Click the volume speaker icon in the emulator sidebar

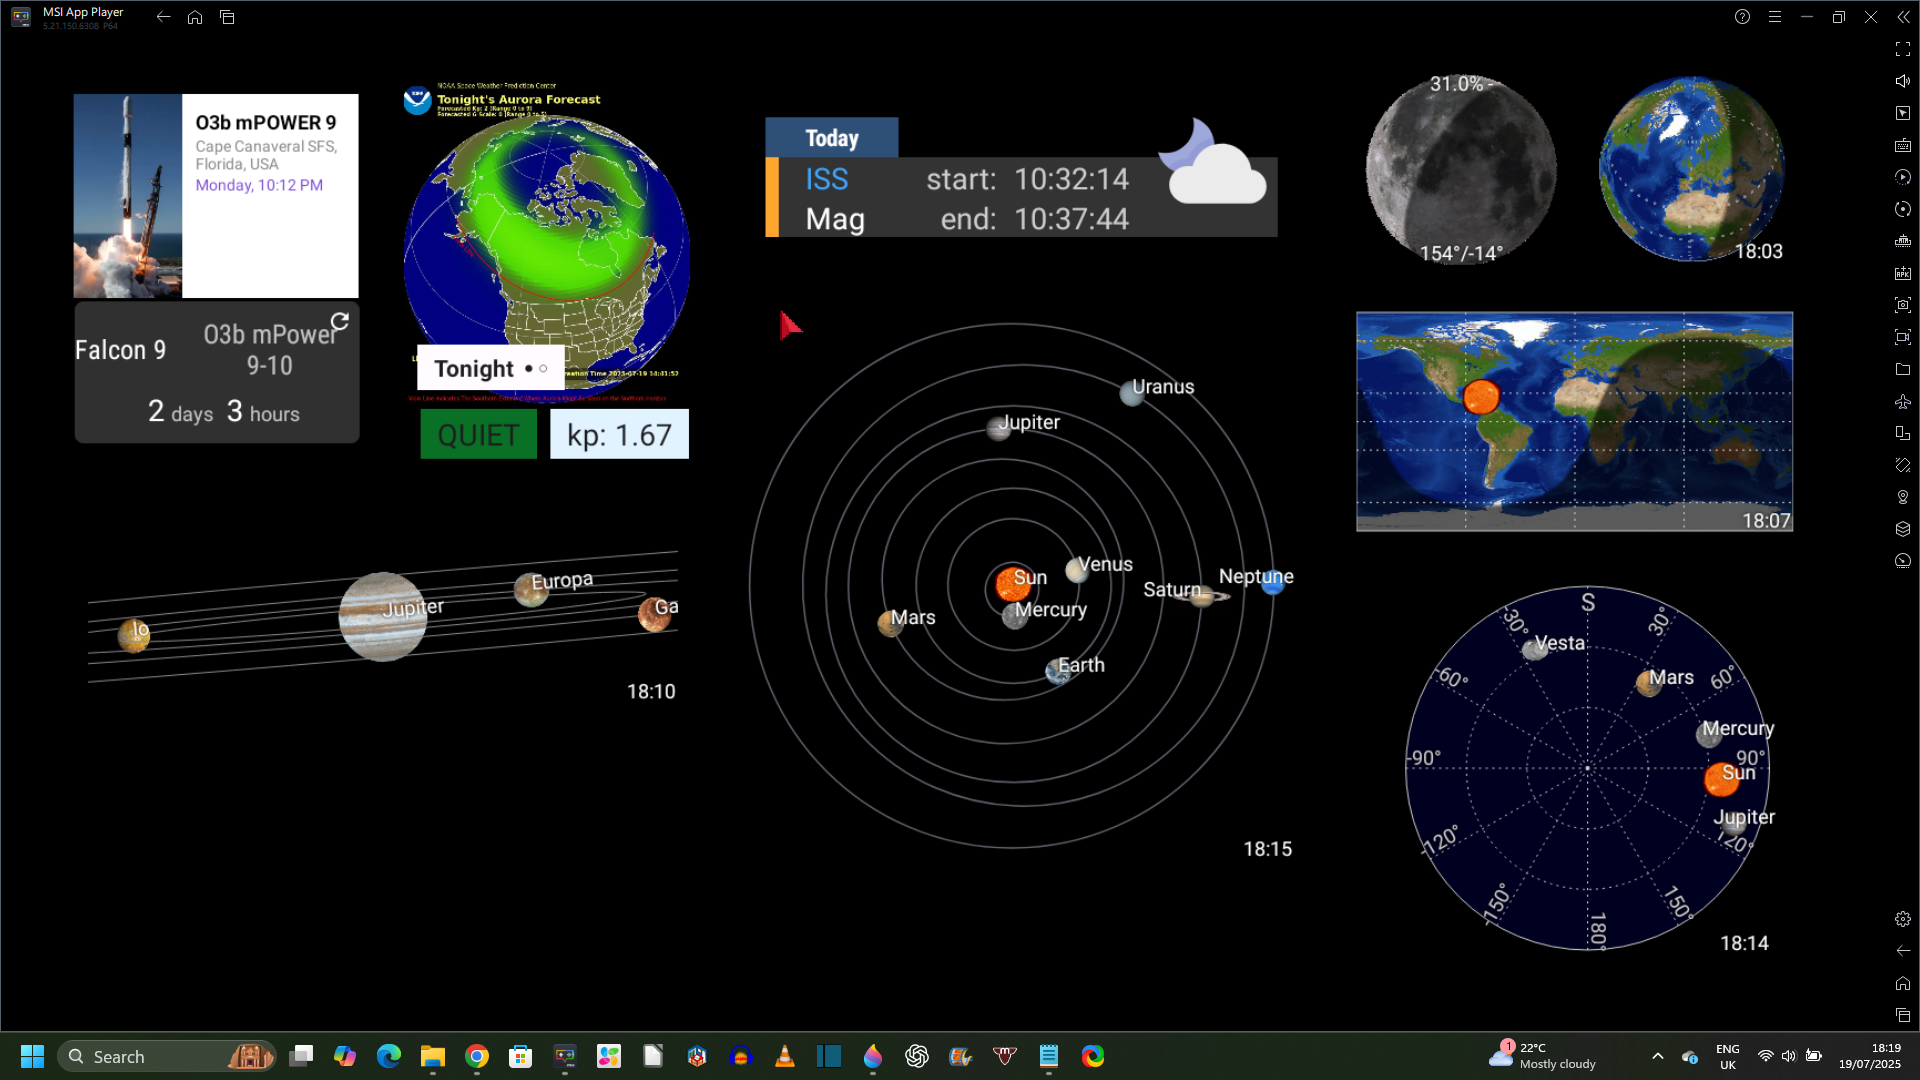point(1903,81)
